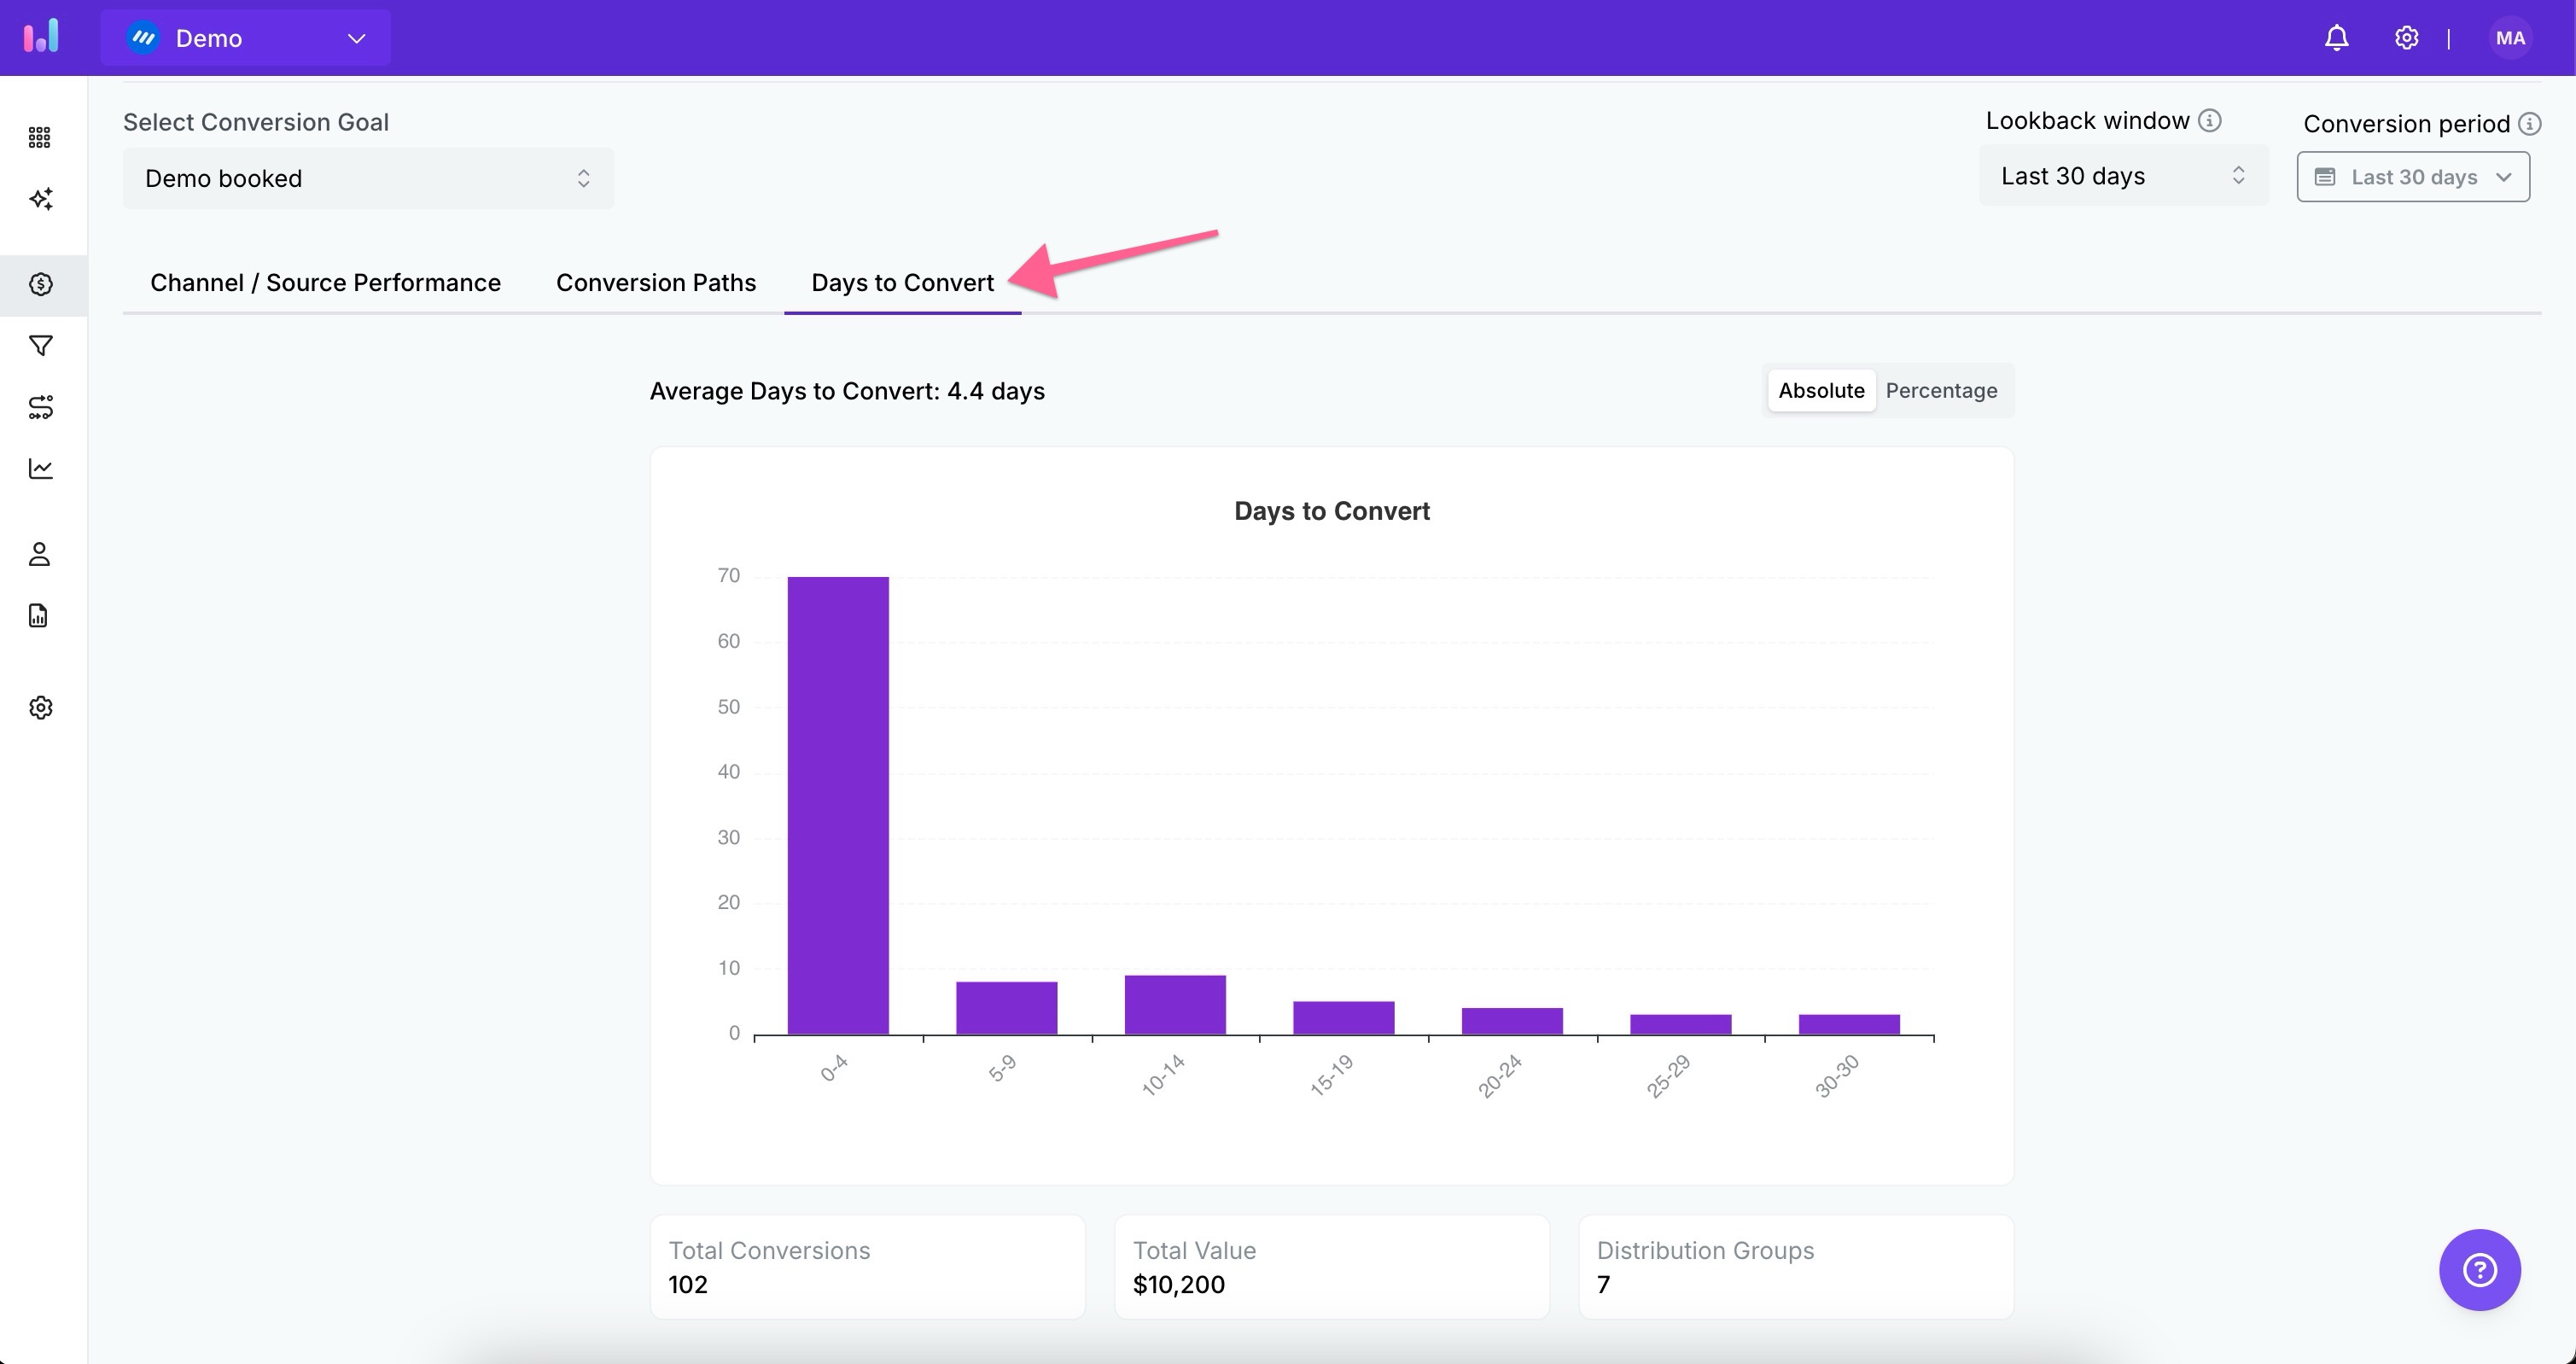The height and width of the screenshot is (1364, 2576).
Task: Open Conversion period date range picker
Action: click(x=2413, y=177)
